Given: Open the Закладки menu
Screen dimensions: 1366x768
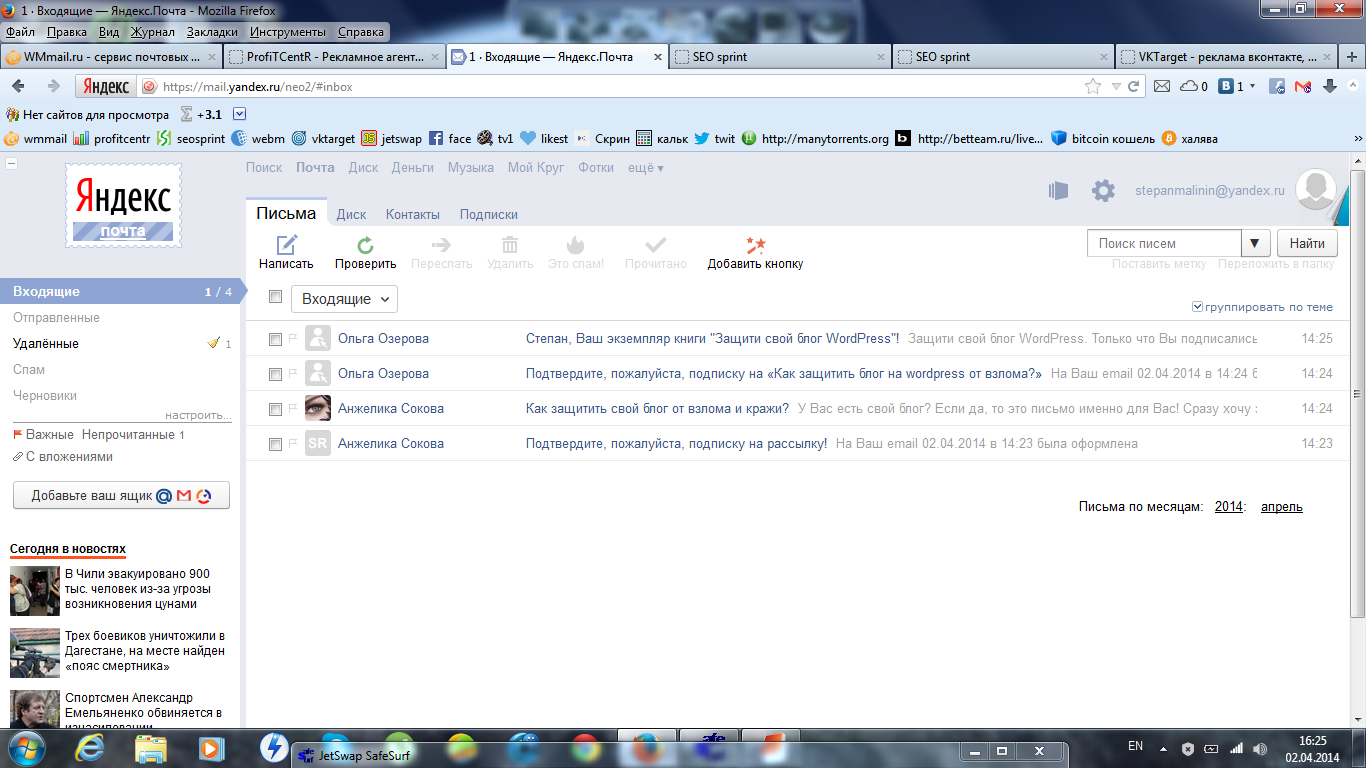Looking at the screenshot, I should 212,32.
